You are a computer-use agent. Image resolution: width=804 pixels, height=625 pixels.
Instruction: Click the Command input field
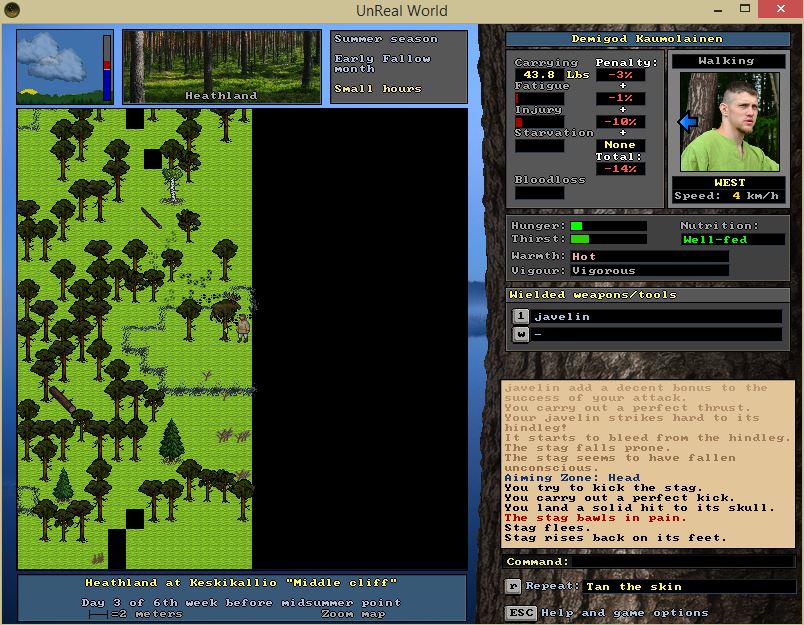(x=682, y=561)
